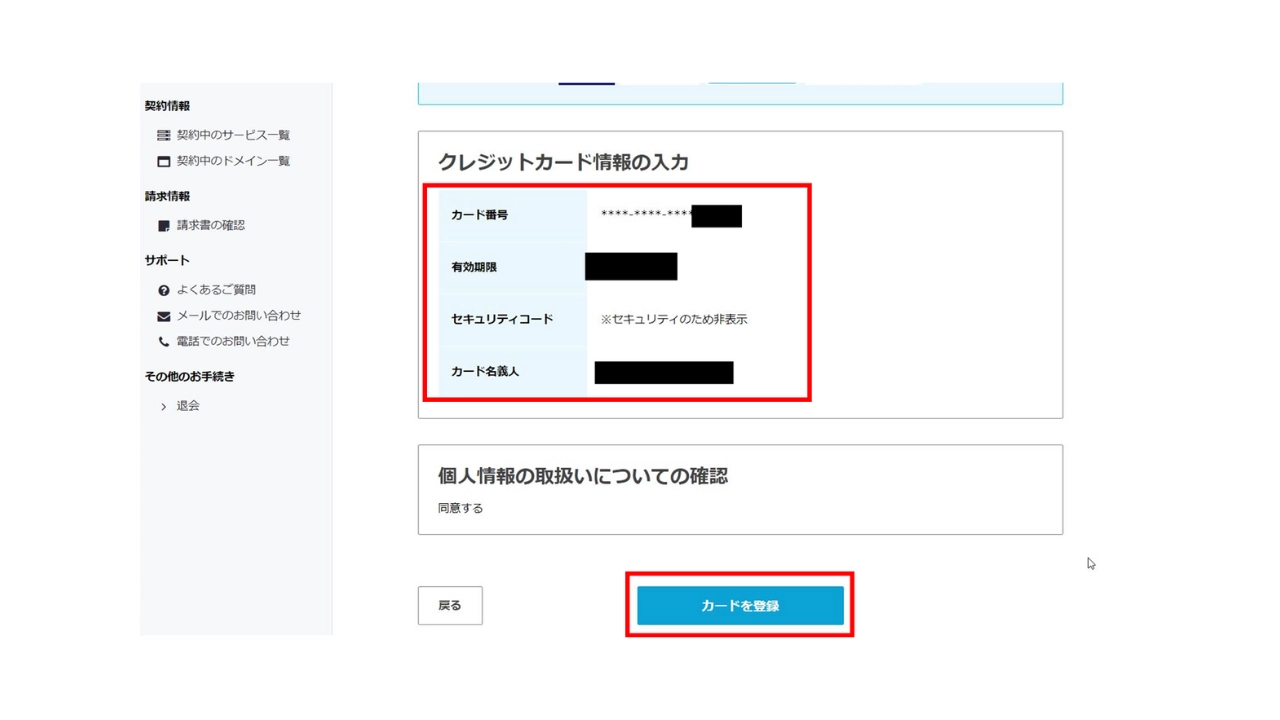This screenshot has width=1280, height=720.
Task: Click the その他のお手続き sidebar heading
Action: click(x=190, y=377)
